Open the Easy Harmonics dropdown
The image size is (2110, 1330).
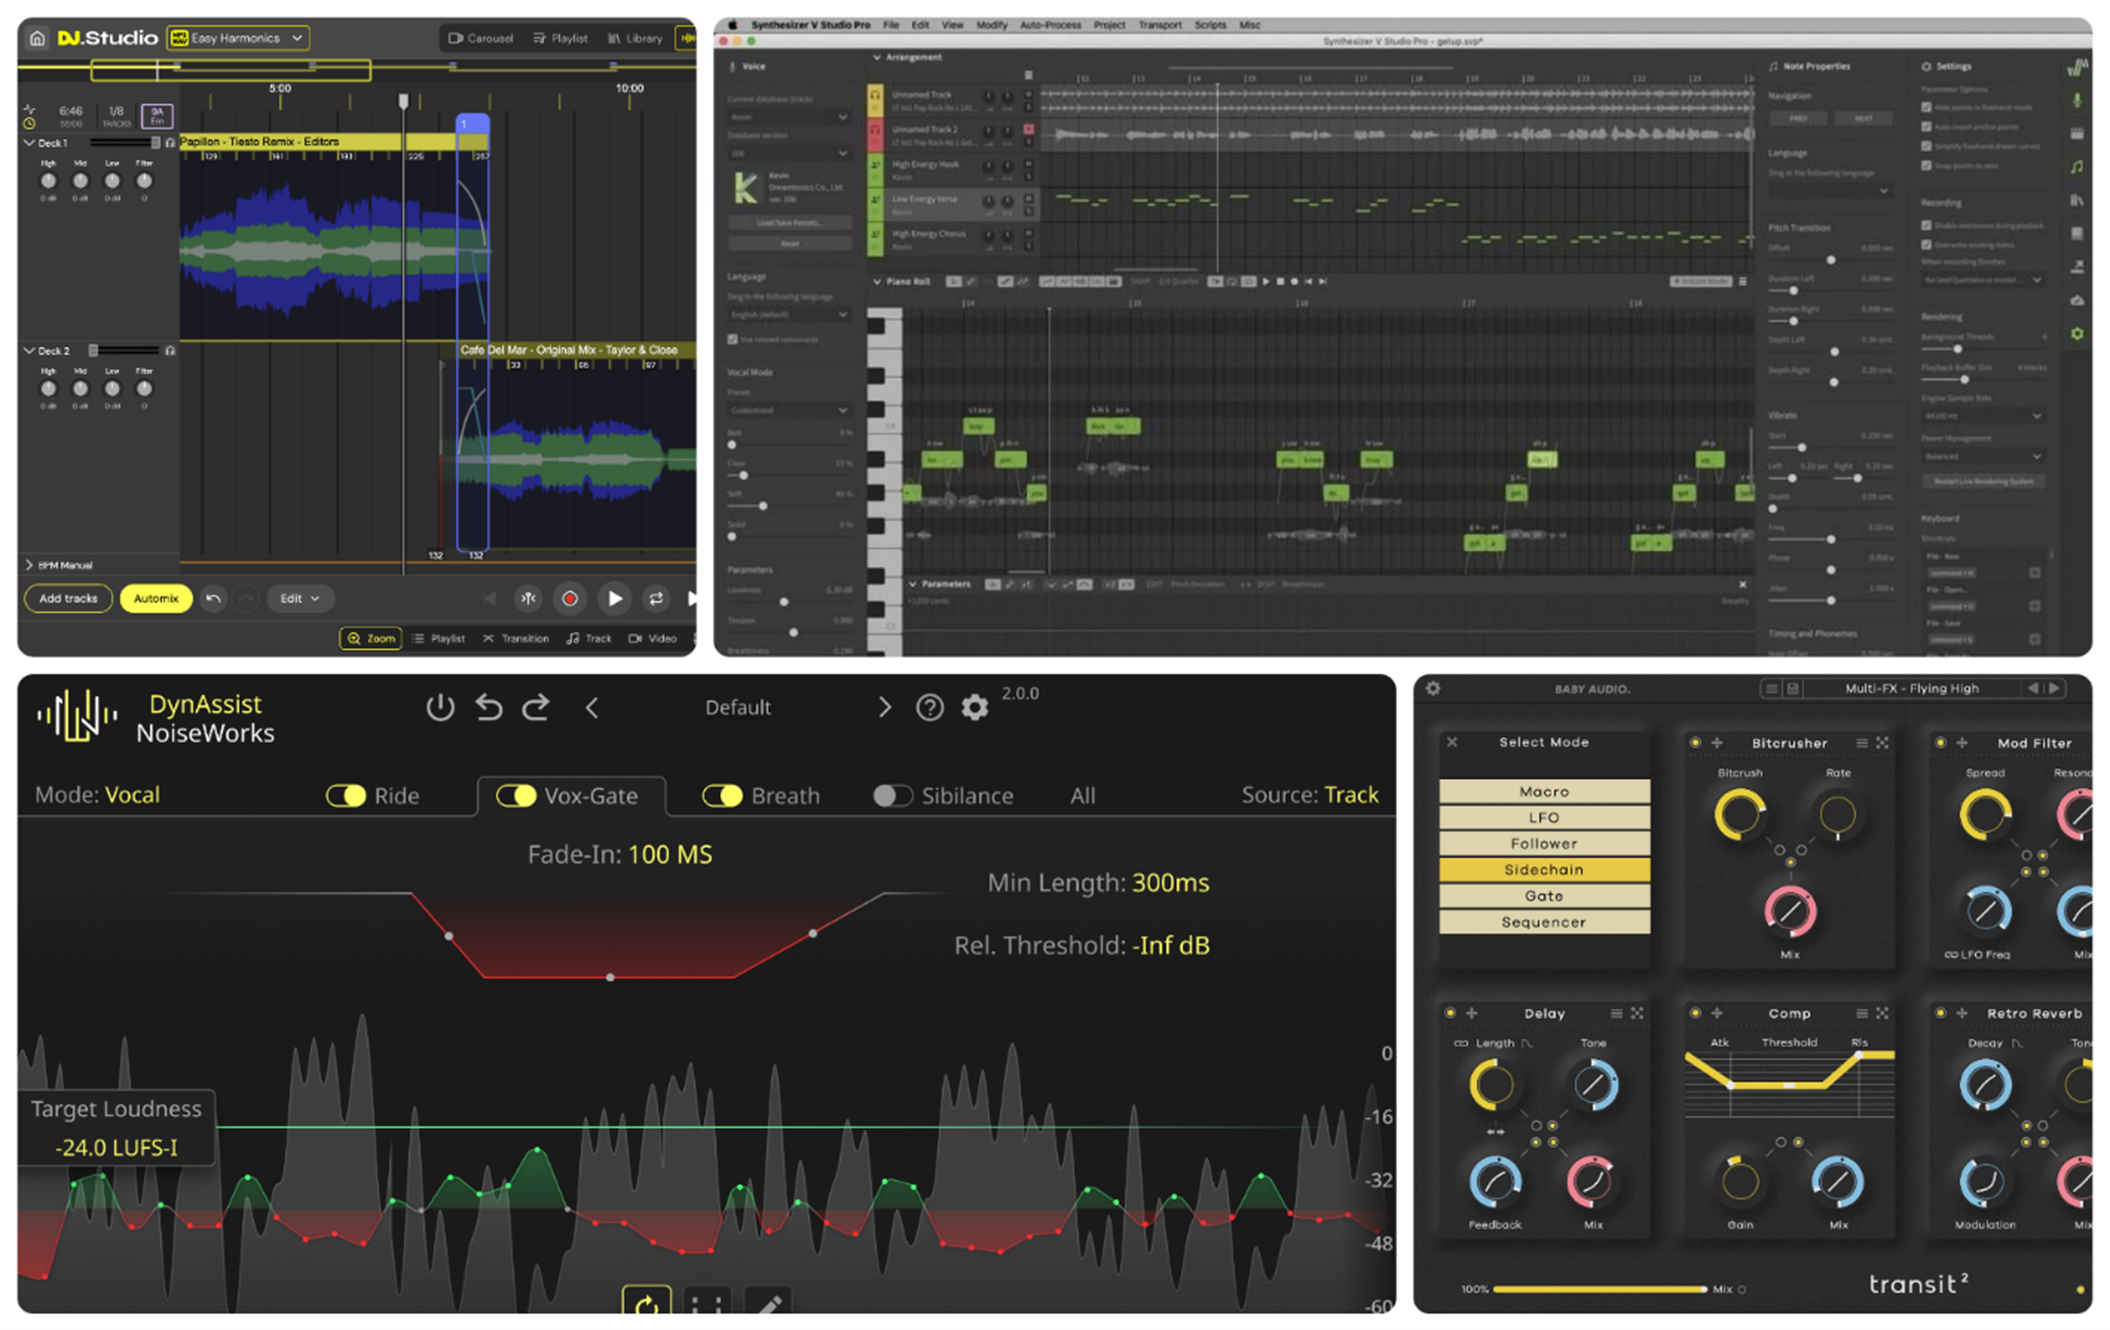coord(239,38)
